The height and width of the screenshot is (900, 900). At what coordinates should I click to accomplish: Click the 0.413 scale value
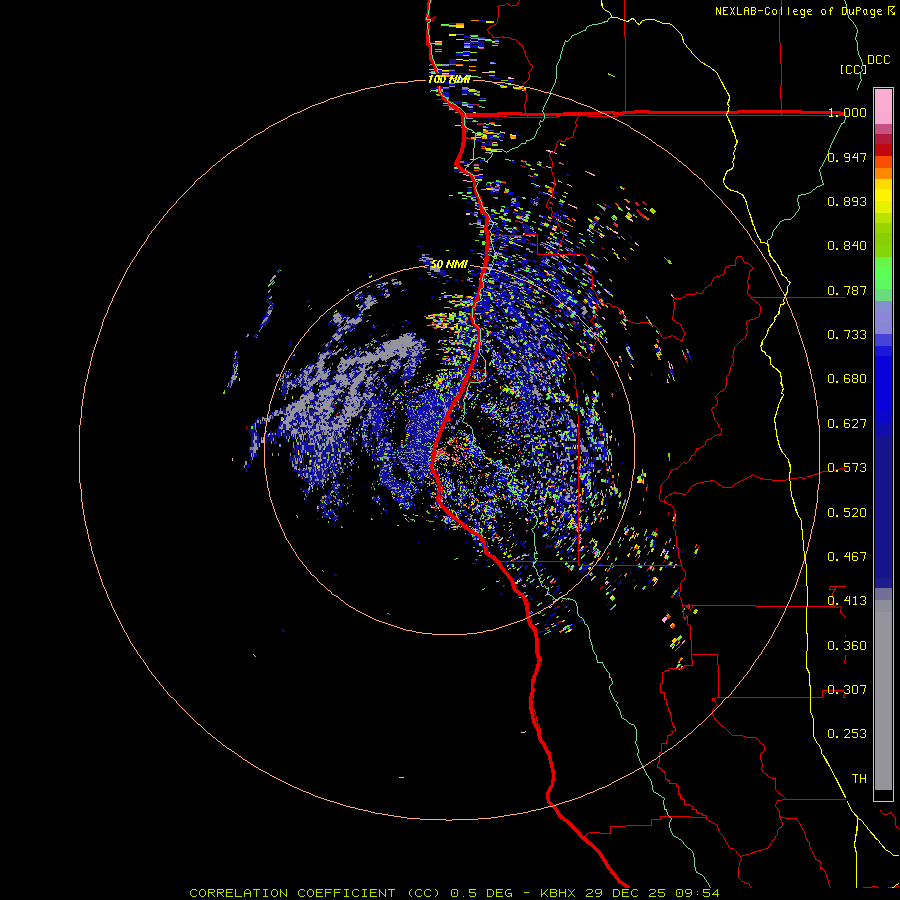[x=847, y=601]
